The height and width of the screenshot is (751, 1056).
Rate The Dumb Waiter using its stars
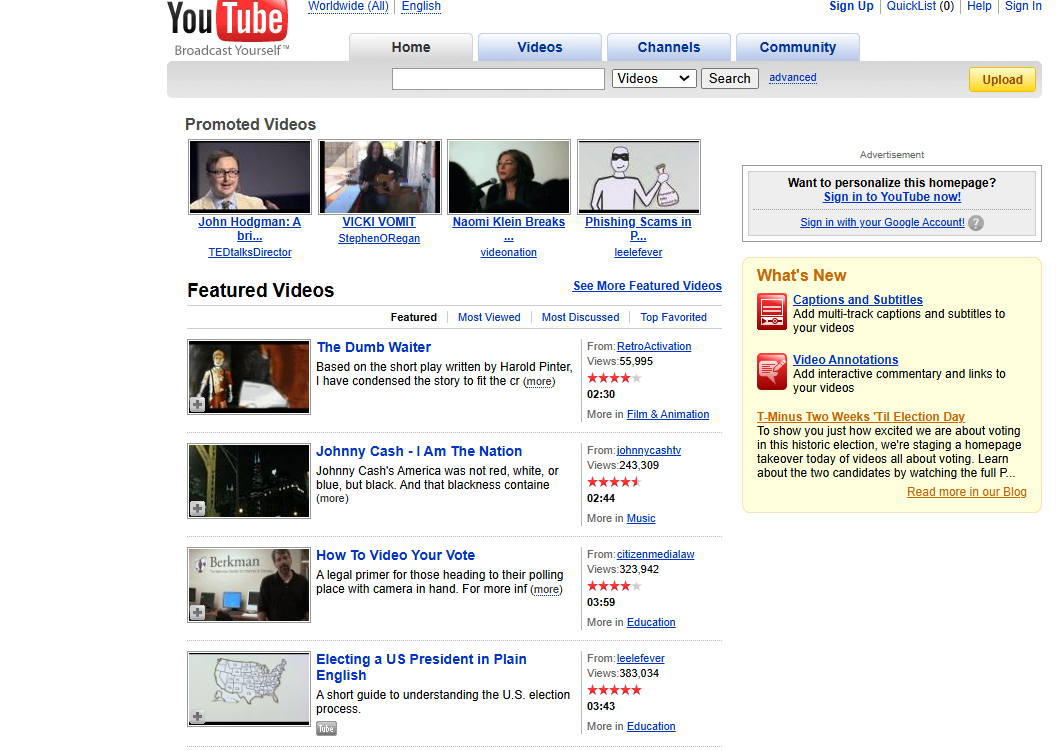(614, 378)
